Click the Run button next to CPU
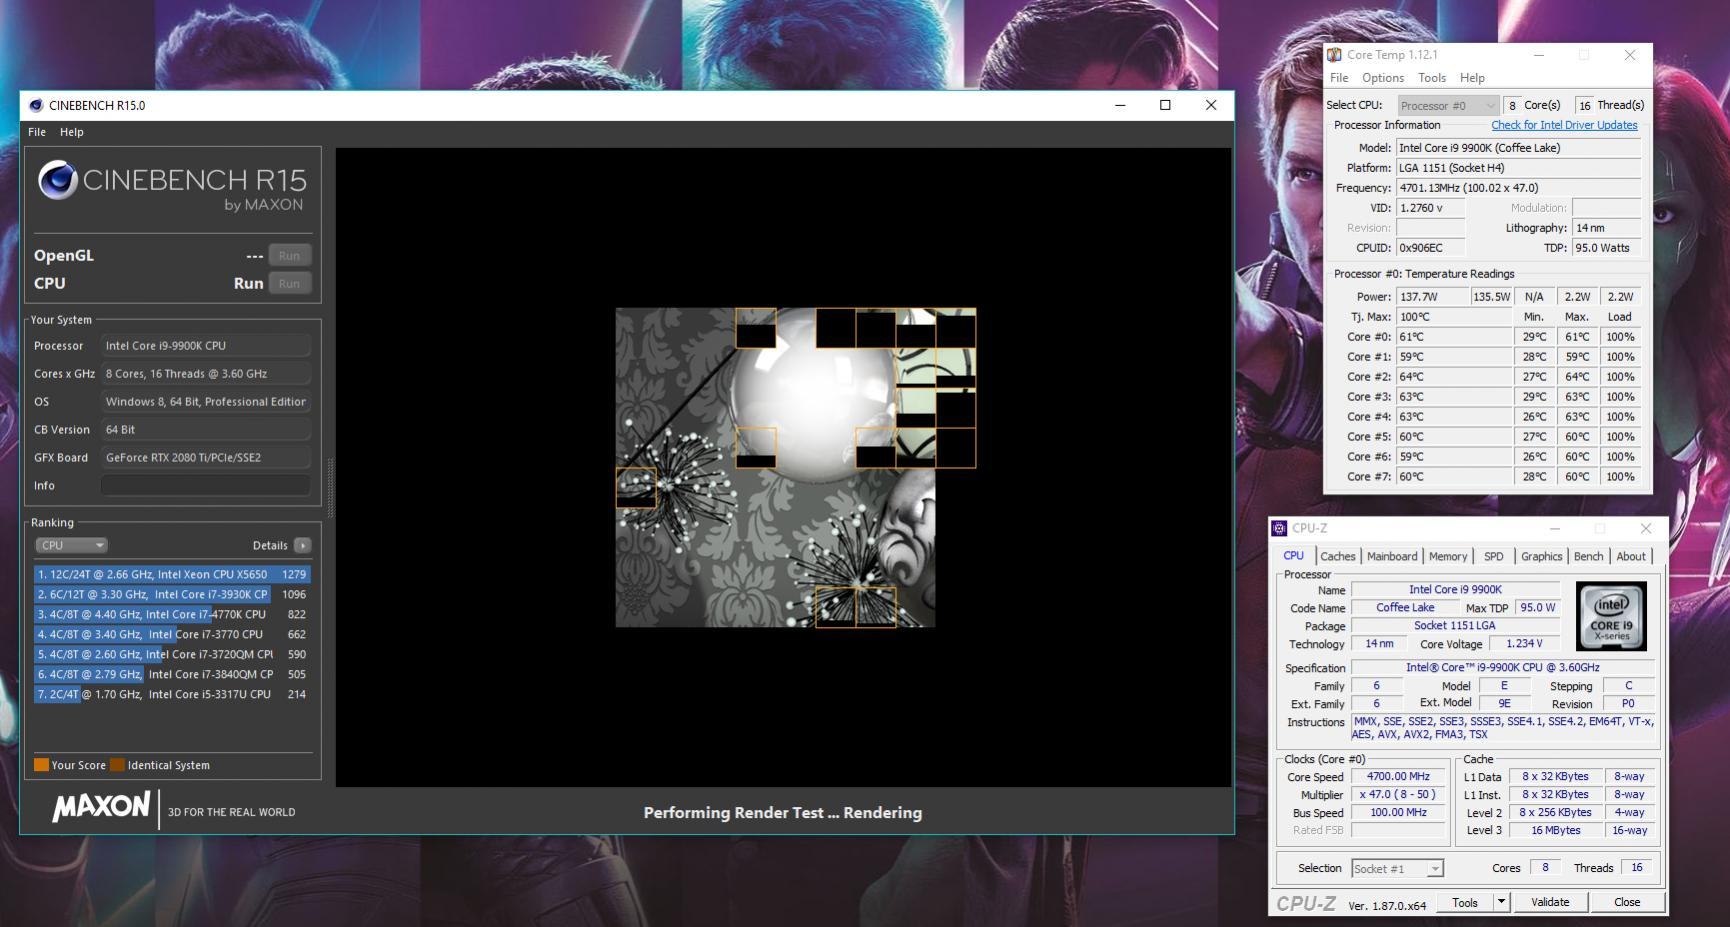 (289, 283)
